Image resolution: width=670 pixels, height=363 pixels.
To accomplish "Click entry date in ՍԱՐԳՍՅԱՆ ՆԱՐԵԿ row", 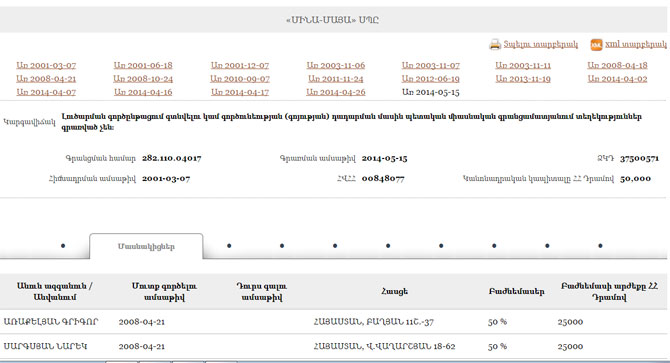I will (x=142, y=346).
